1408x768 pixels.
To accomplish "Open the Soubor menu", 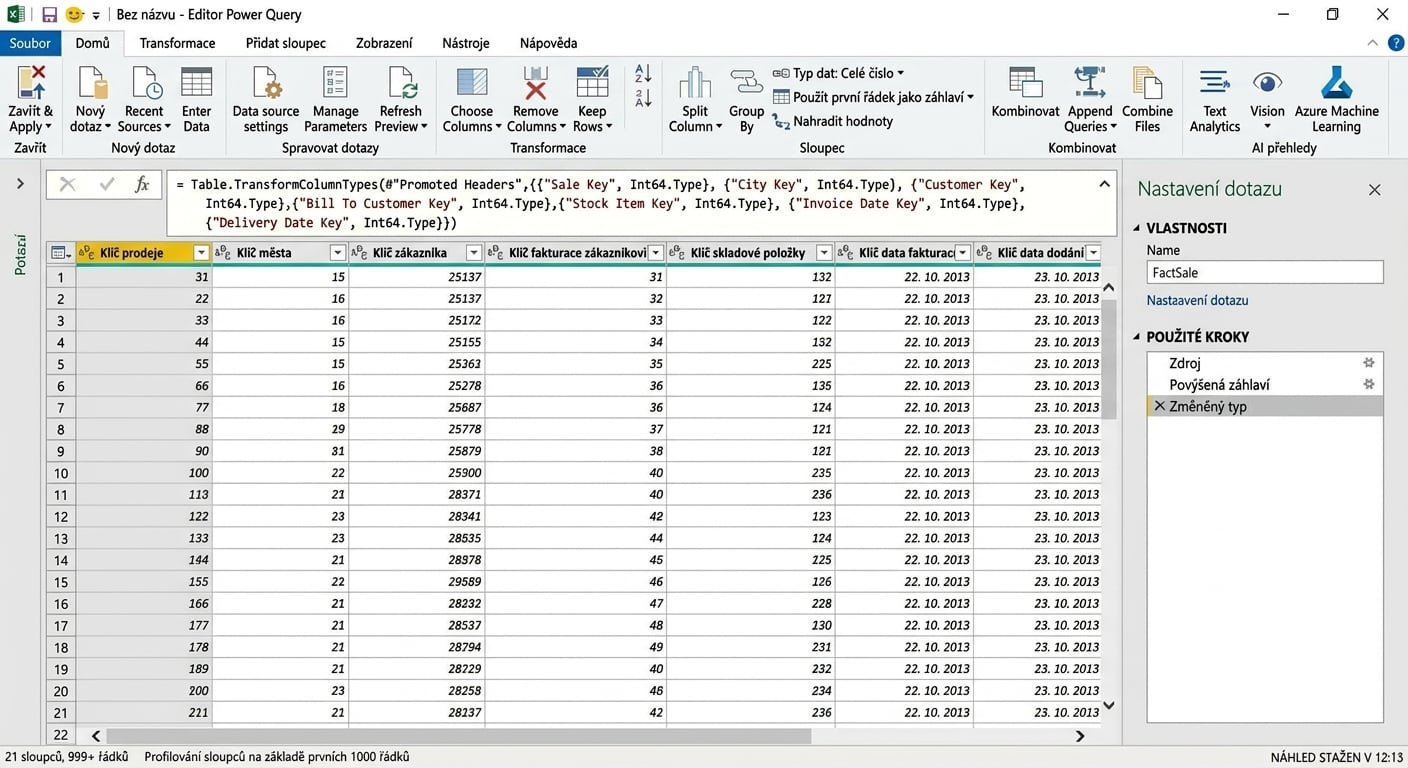I will (x=30, y=43).
